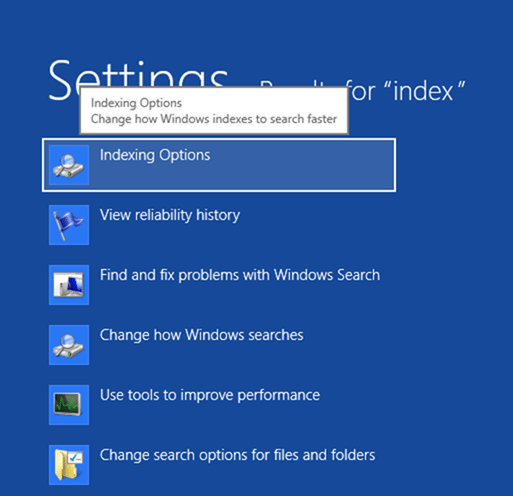Click the words Windows Search in troubleshooting result
Image resolution: width=513 pixels, height=496 pixels.
[x=327, y=275]
